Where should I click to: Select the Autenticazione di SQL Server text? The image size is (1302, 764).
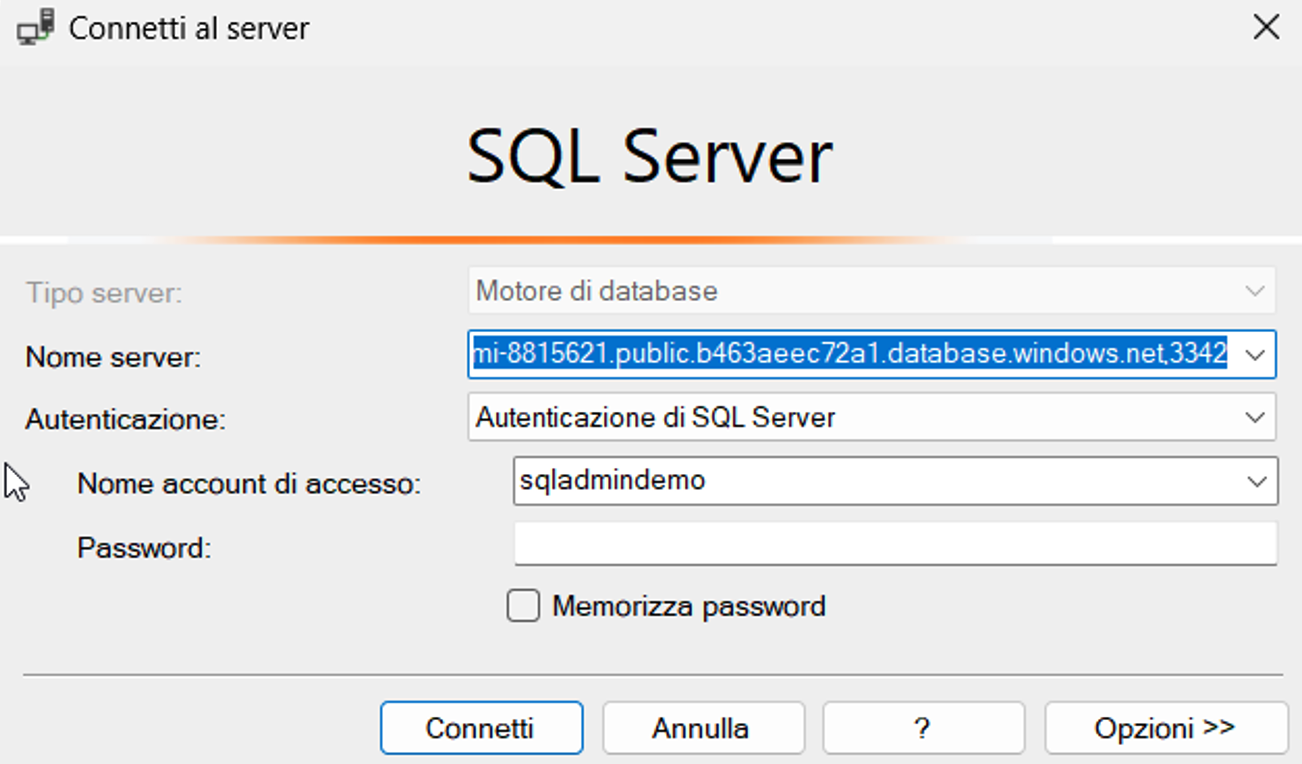click(x=656, y=417)
